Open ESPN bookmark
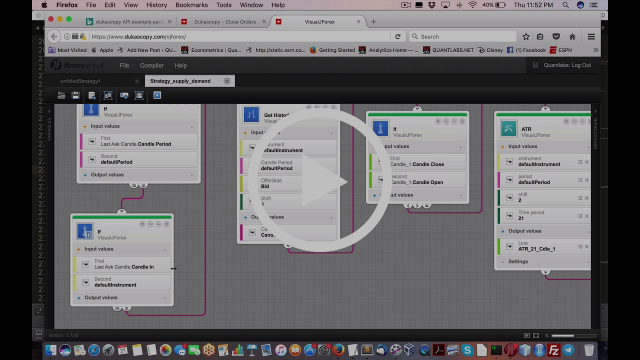Viewport: 640px width, 360px height. click(x=561, y=50)
